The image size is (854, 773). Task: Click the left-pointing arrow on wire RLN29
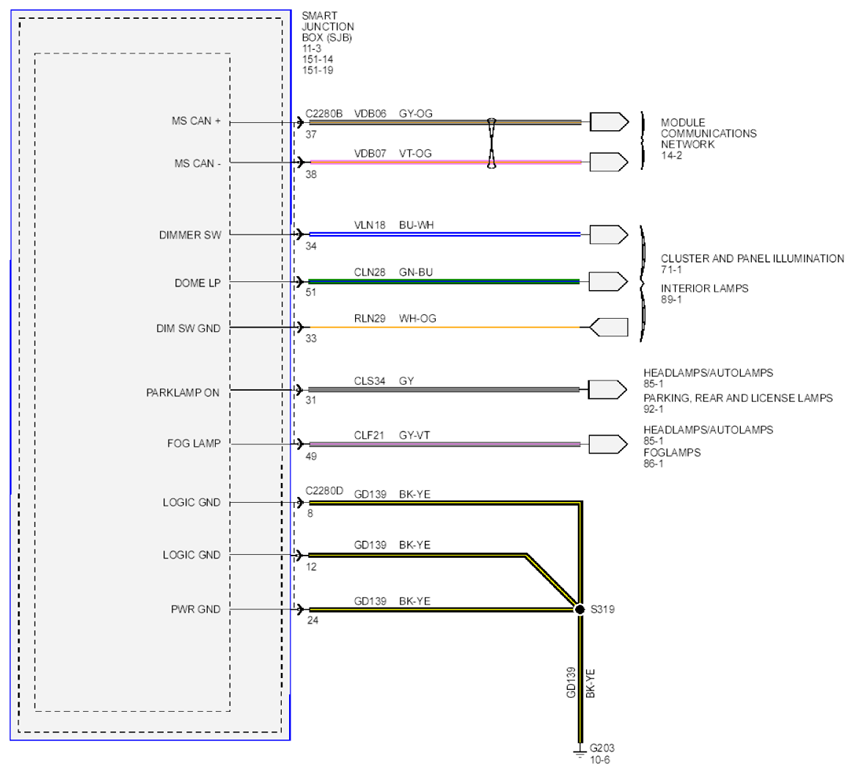[609, 327]
